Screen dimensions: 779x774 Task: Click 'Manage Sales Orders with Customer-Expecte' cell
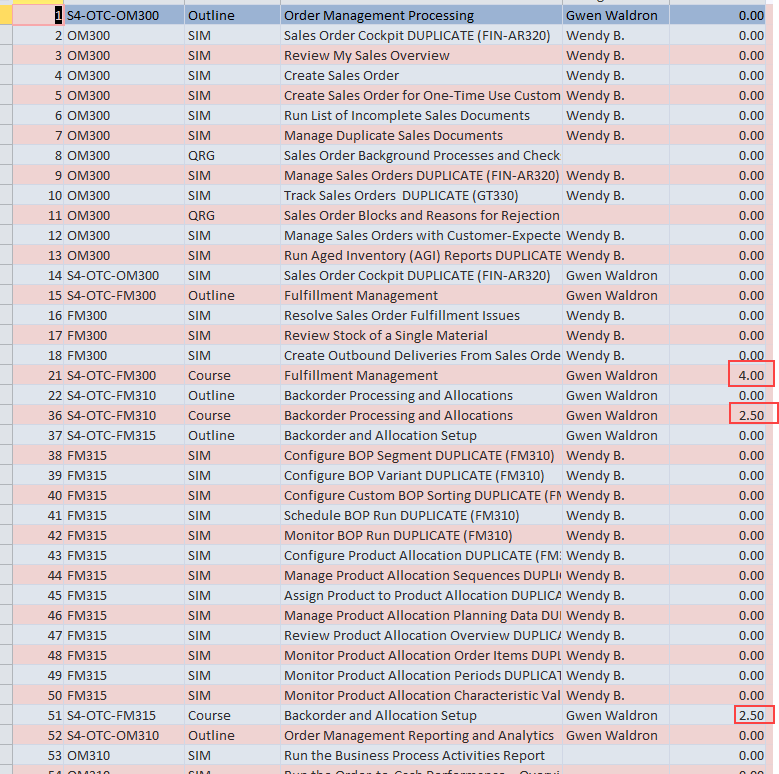(x=421, y=235)
